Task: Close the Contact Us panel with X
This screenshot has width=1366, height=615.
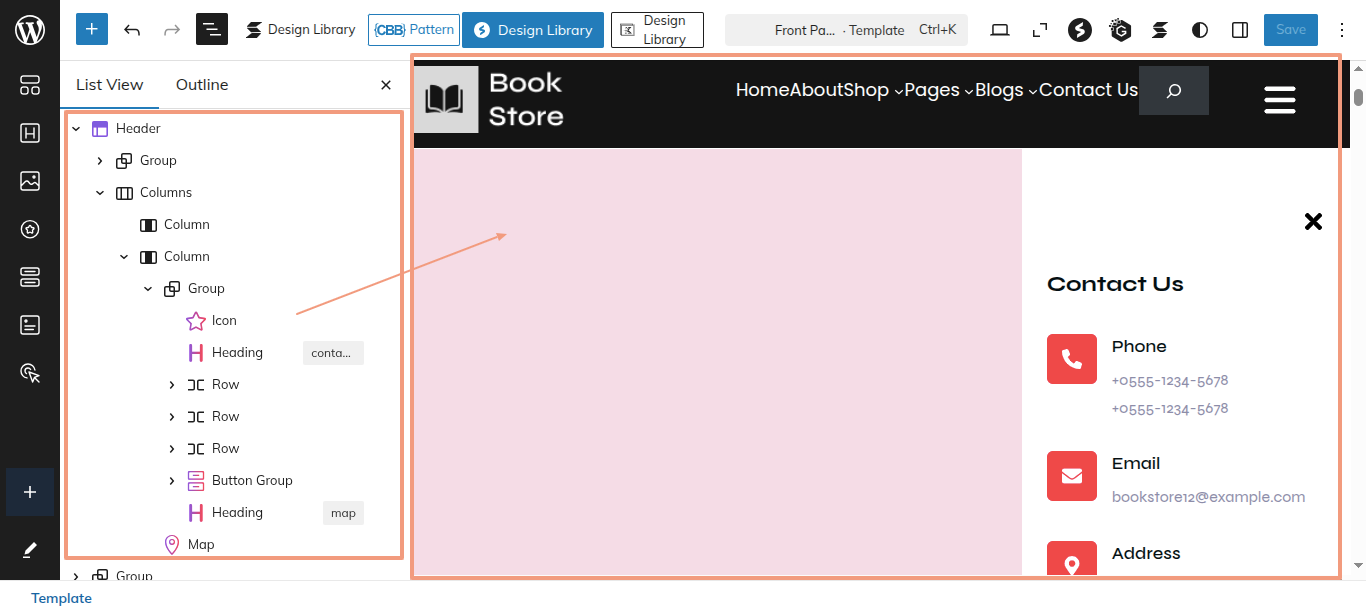Action: pos(1313,221)
